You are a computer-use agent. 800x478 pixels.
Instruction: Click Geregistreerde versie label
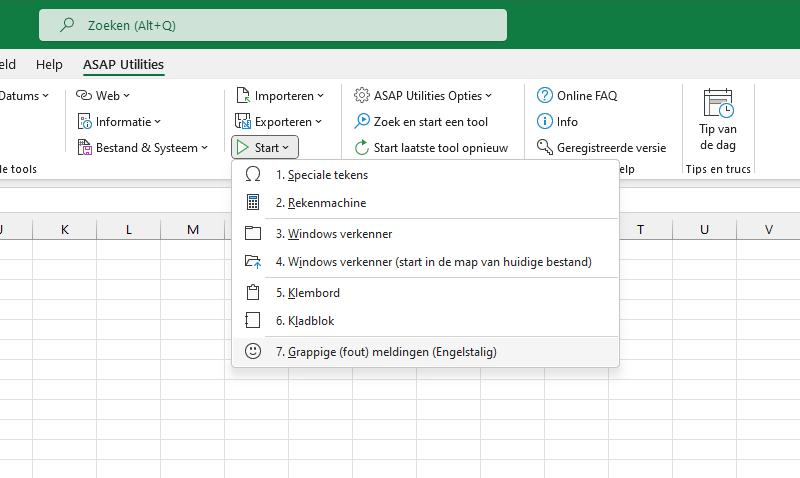coord(611,147)
